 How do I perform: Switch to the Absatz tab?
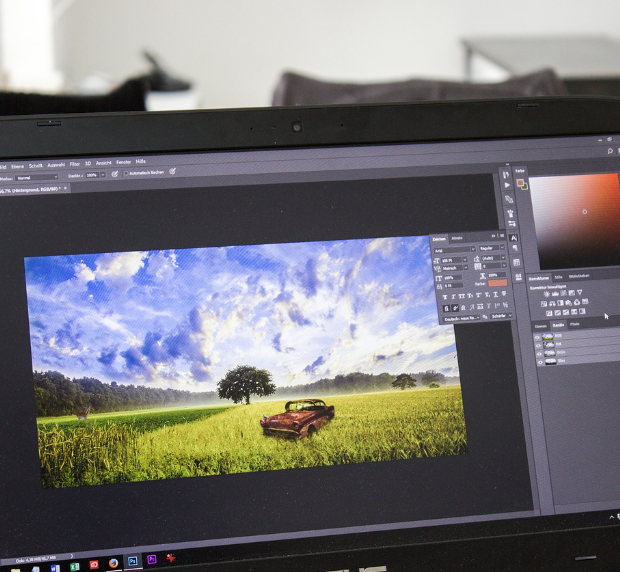point(457,237)
